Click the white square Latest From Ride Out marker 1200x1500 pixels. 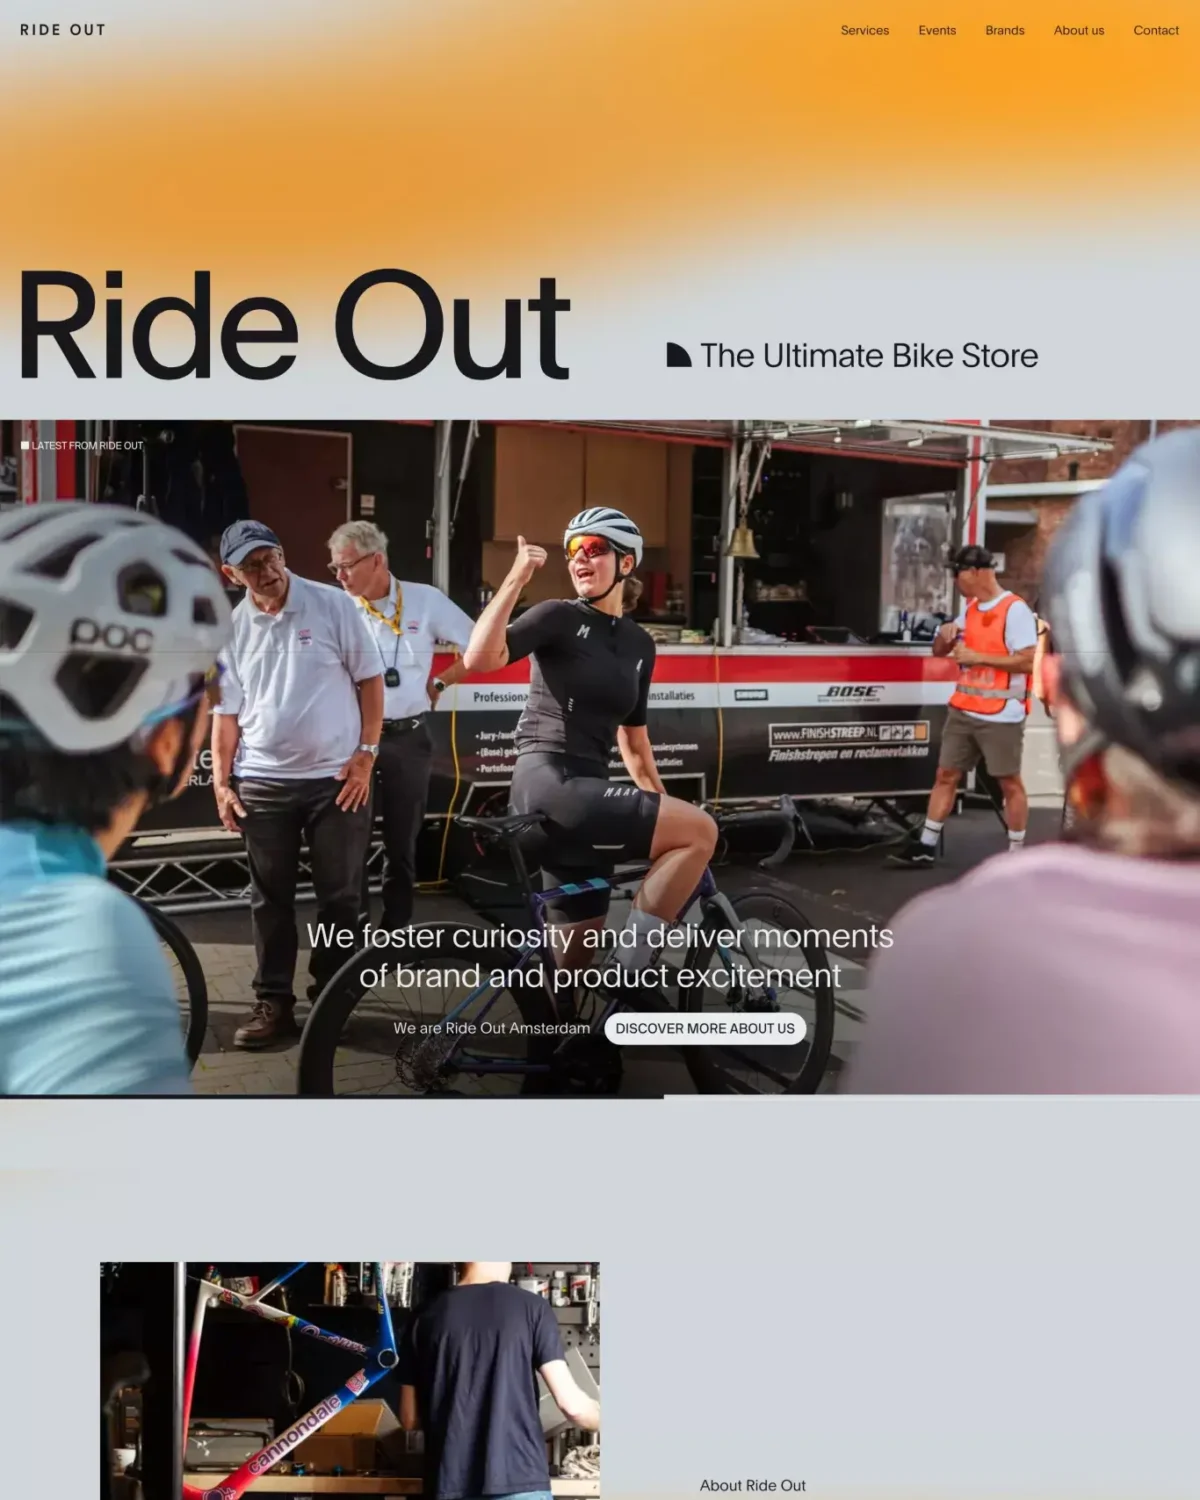pyautogui.click(x=25, y=445)
